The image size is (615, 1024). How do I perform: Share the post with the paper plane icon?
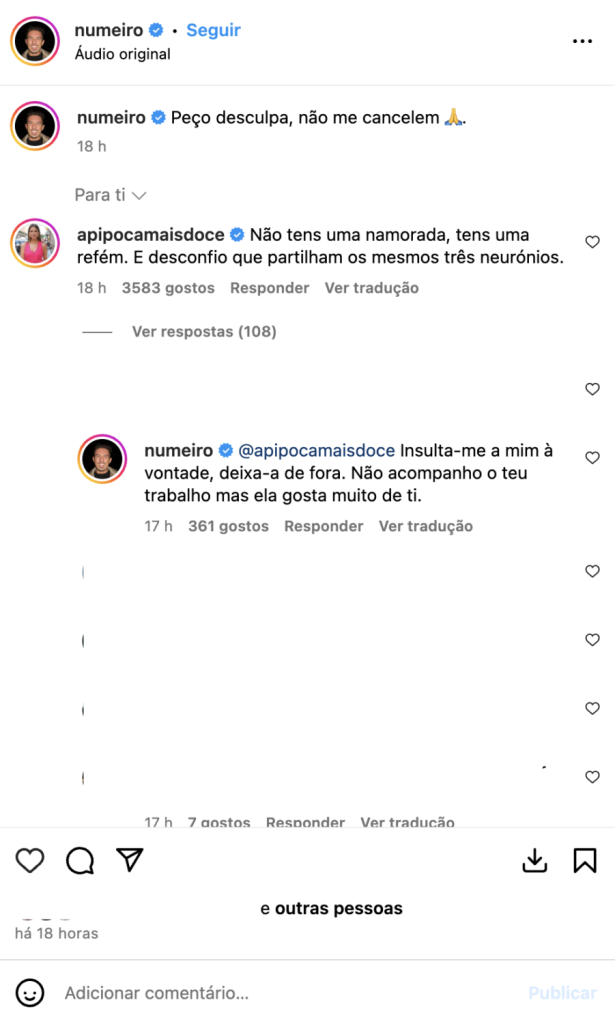click(x=129, y=859)
